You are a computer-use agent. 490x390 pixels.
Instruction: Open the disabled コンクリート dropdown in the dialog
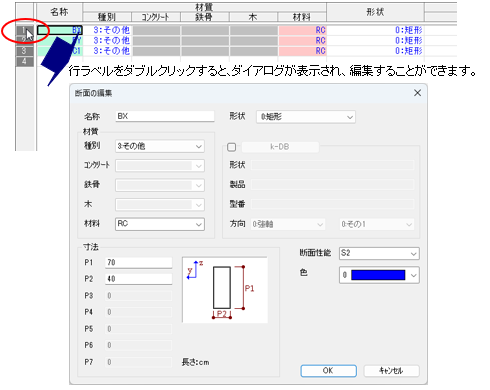[160, 166]
